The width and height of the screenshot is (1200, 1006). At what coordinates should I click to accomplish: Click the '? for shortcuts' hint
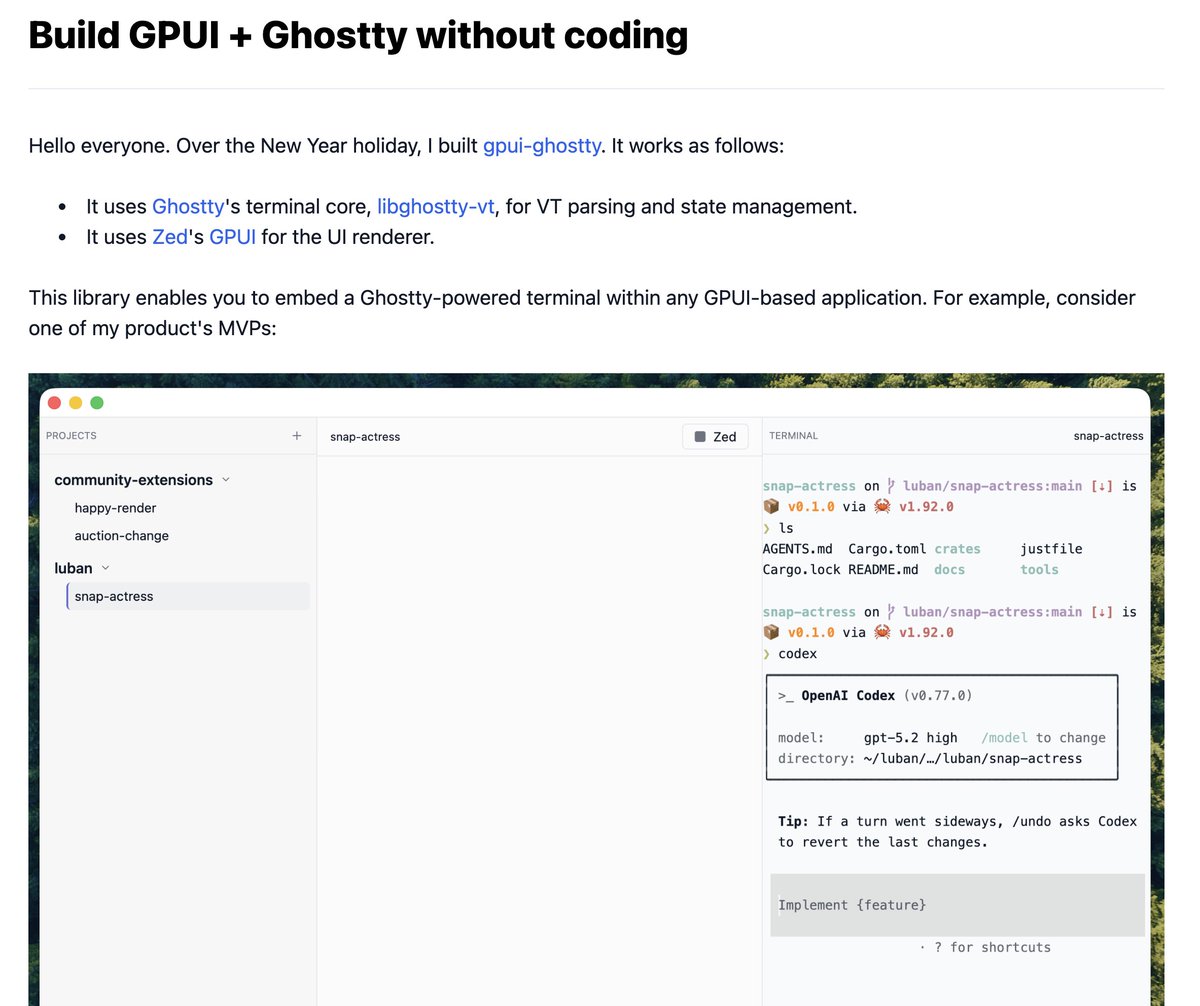point(992,947)
